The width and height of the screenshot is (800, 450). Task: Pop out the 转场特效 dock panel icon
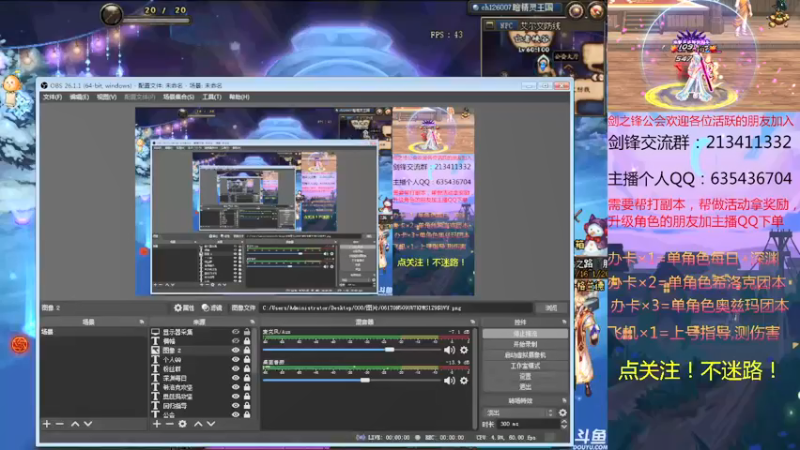(564, 401)
